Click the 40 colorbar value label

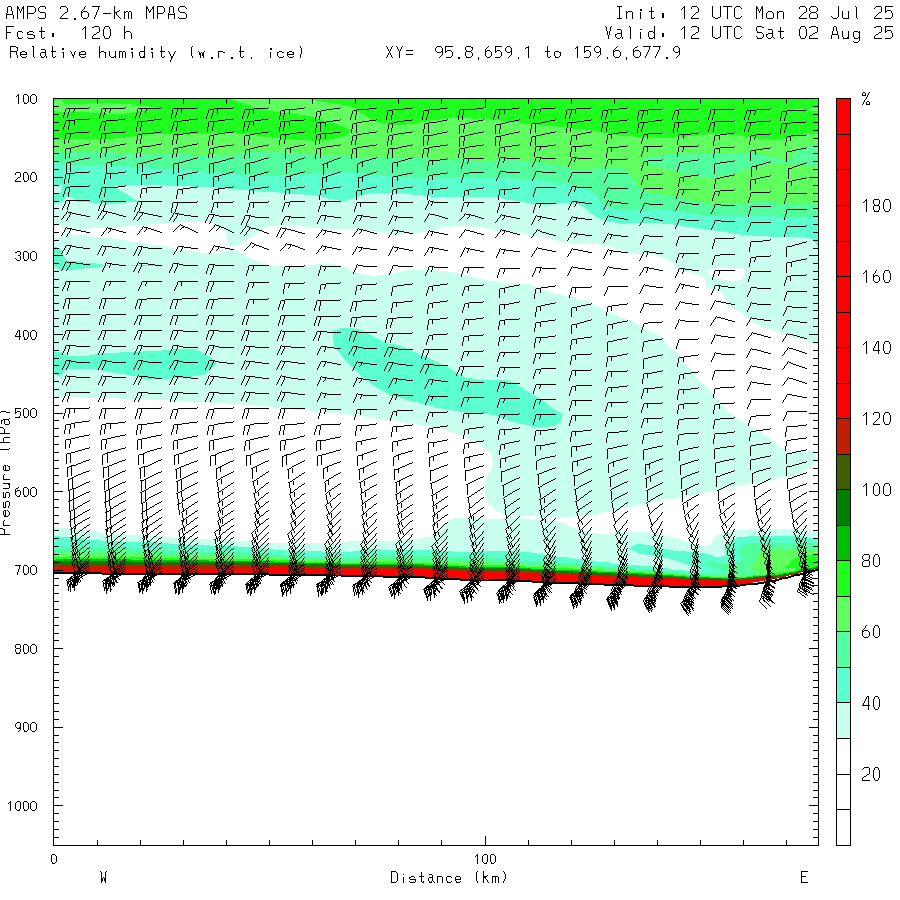click(x=871, y=703)
